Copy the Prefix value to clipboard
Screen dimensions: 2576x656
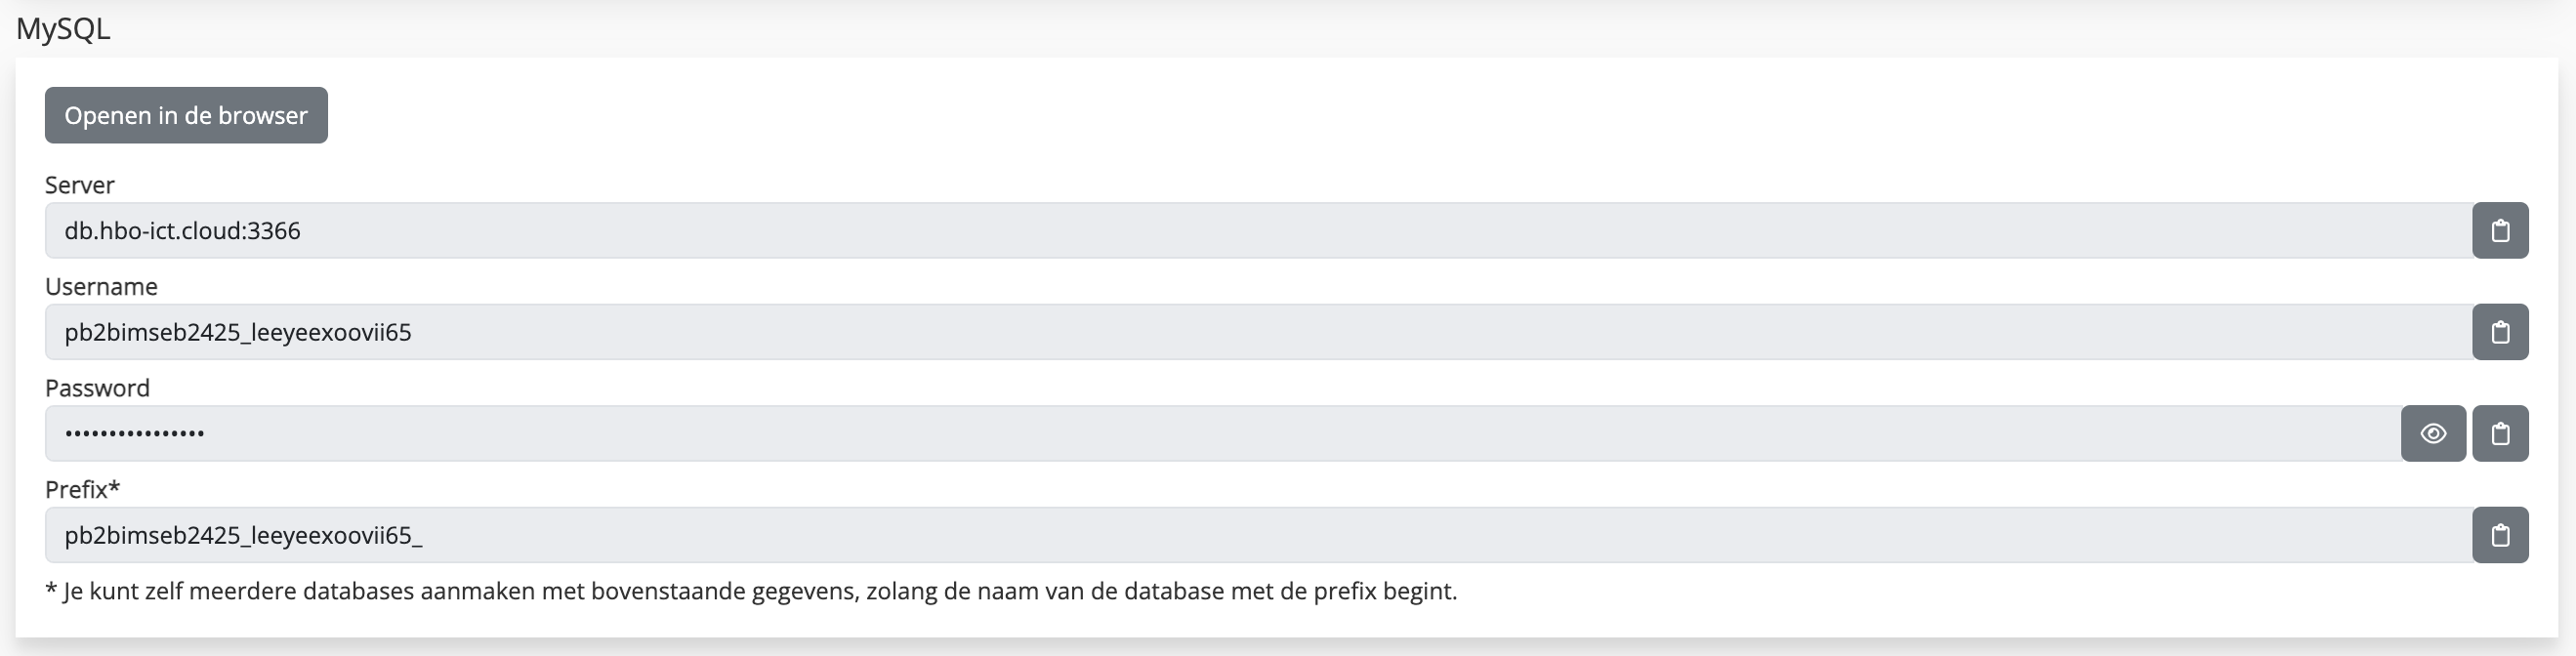pos(2500,535)
